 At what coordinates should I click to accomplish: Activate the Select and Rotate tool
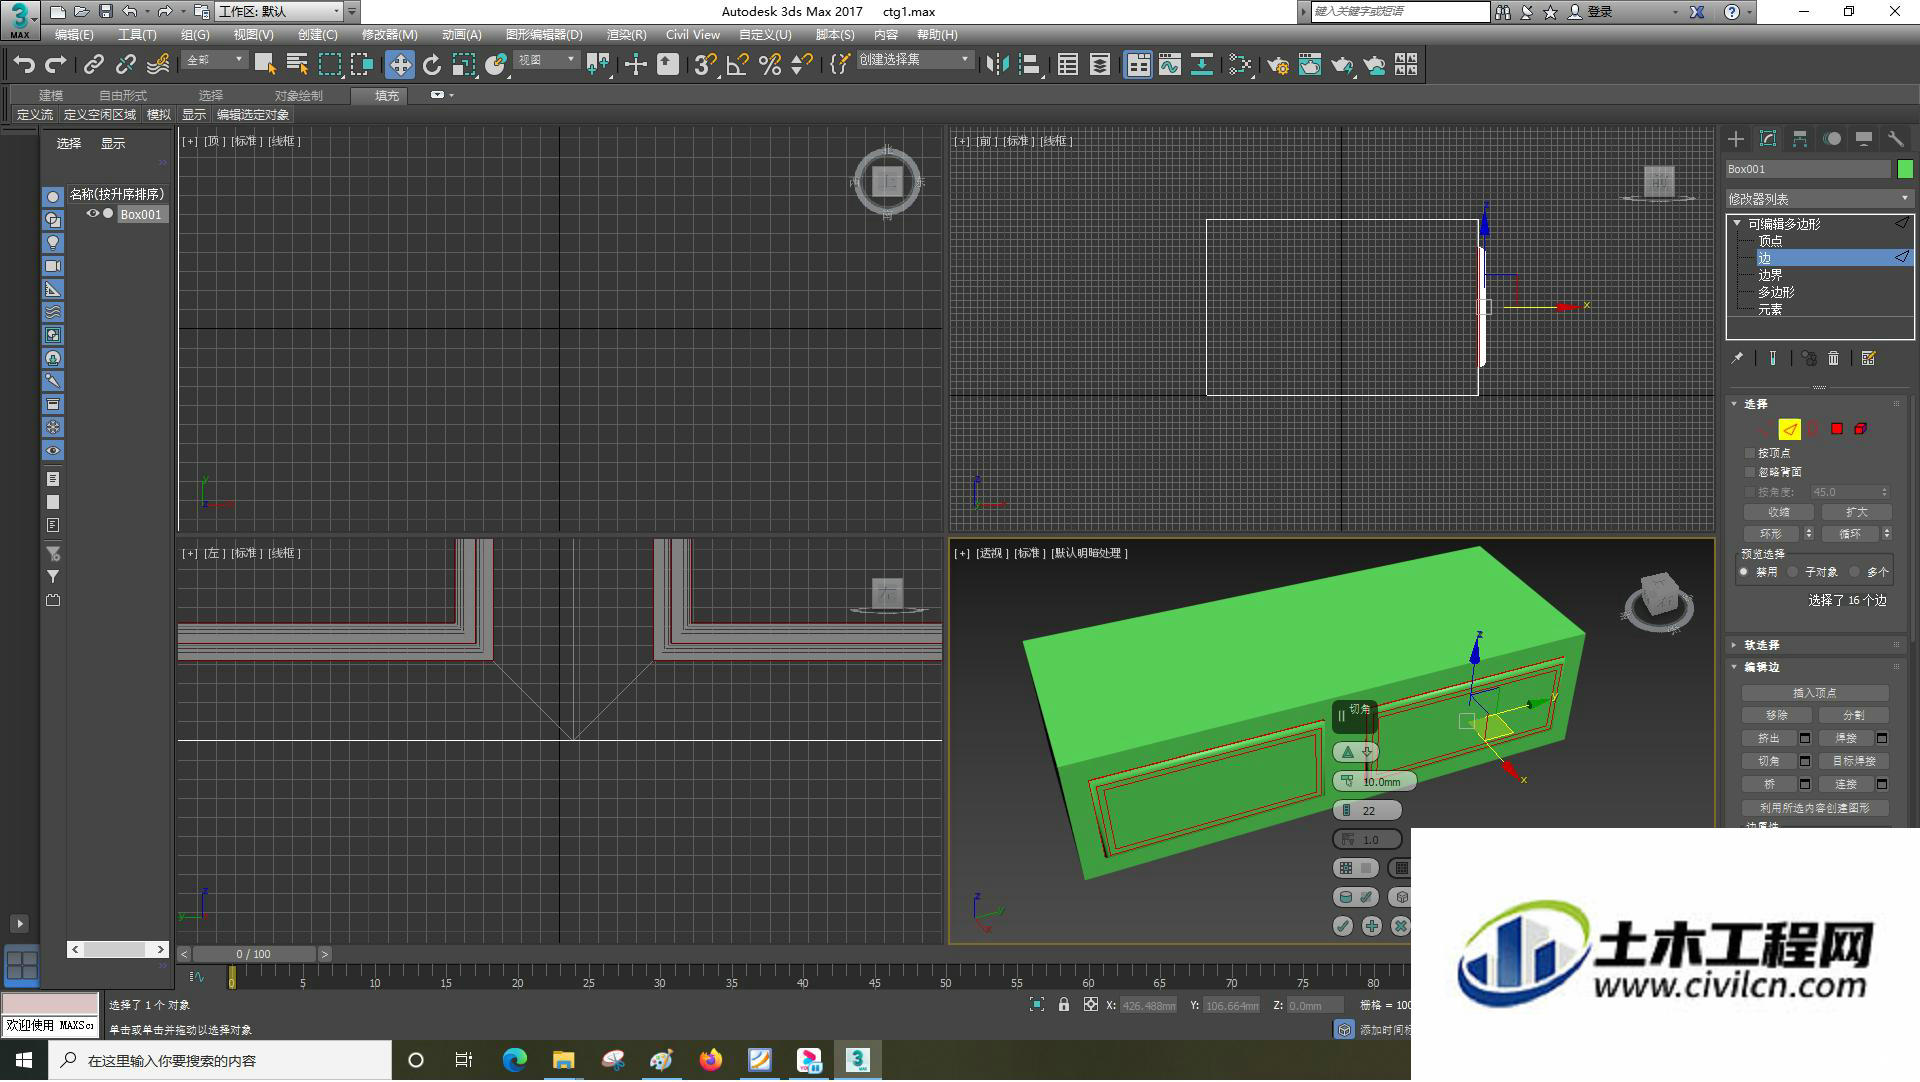pos(432,65)
